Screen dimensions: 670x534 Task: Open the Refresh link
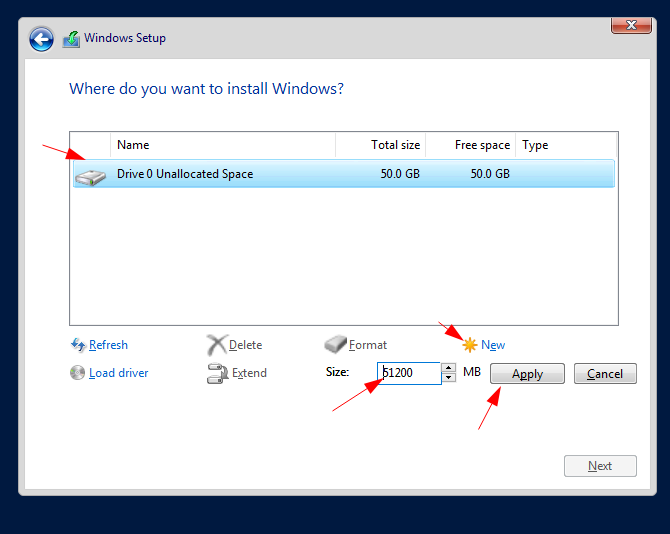pos(108,345)
